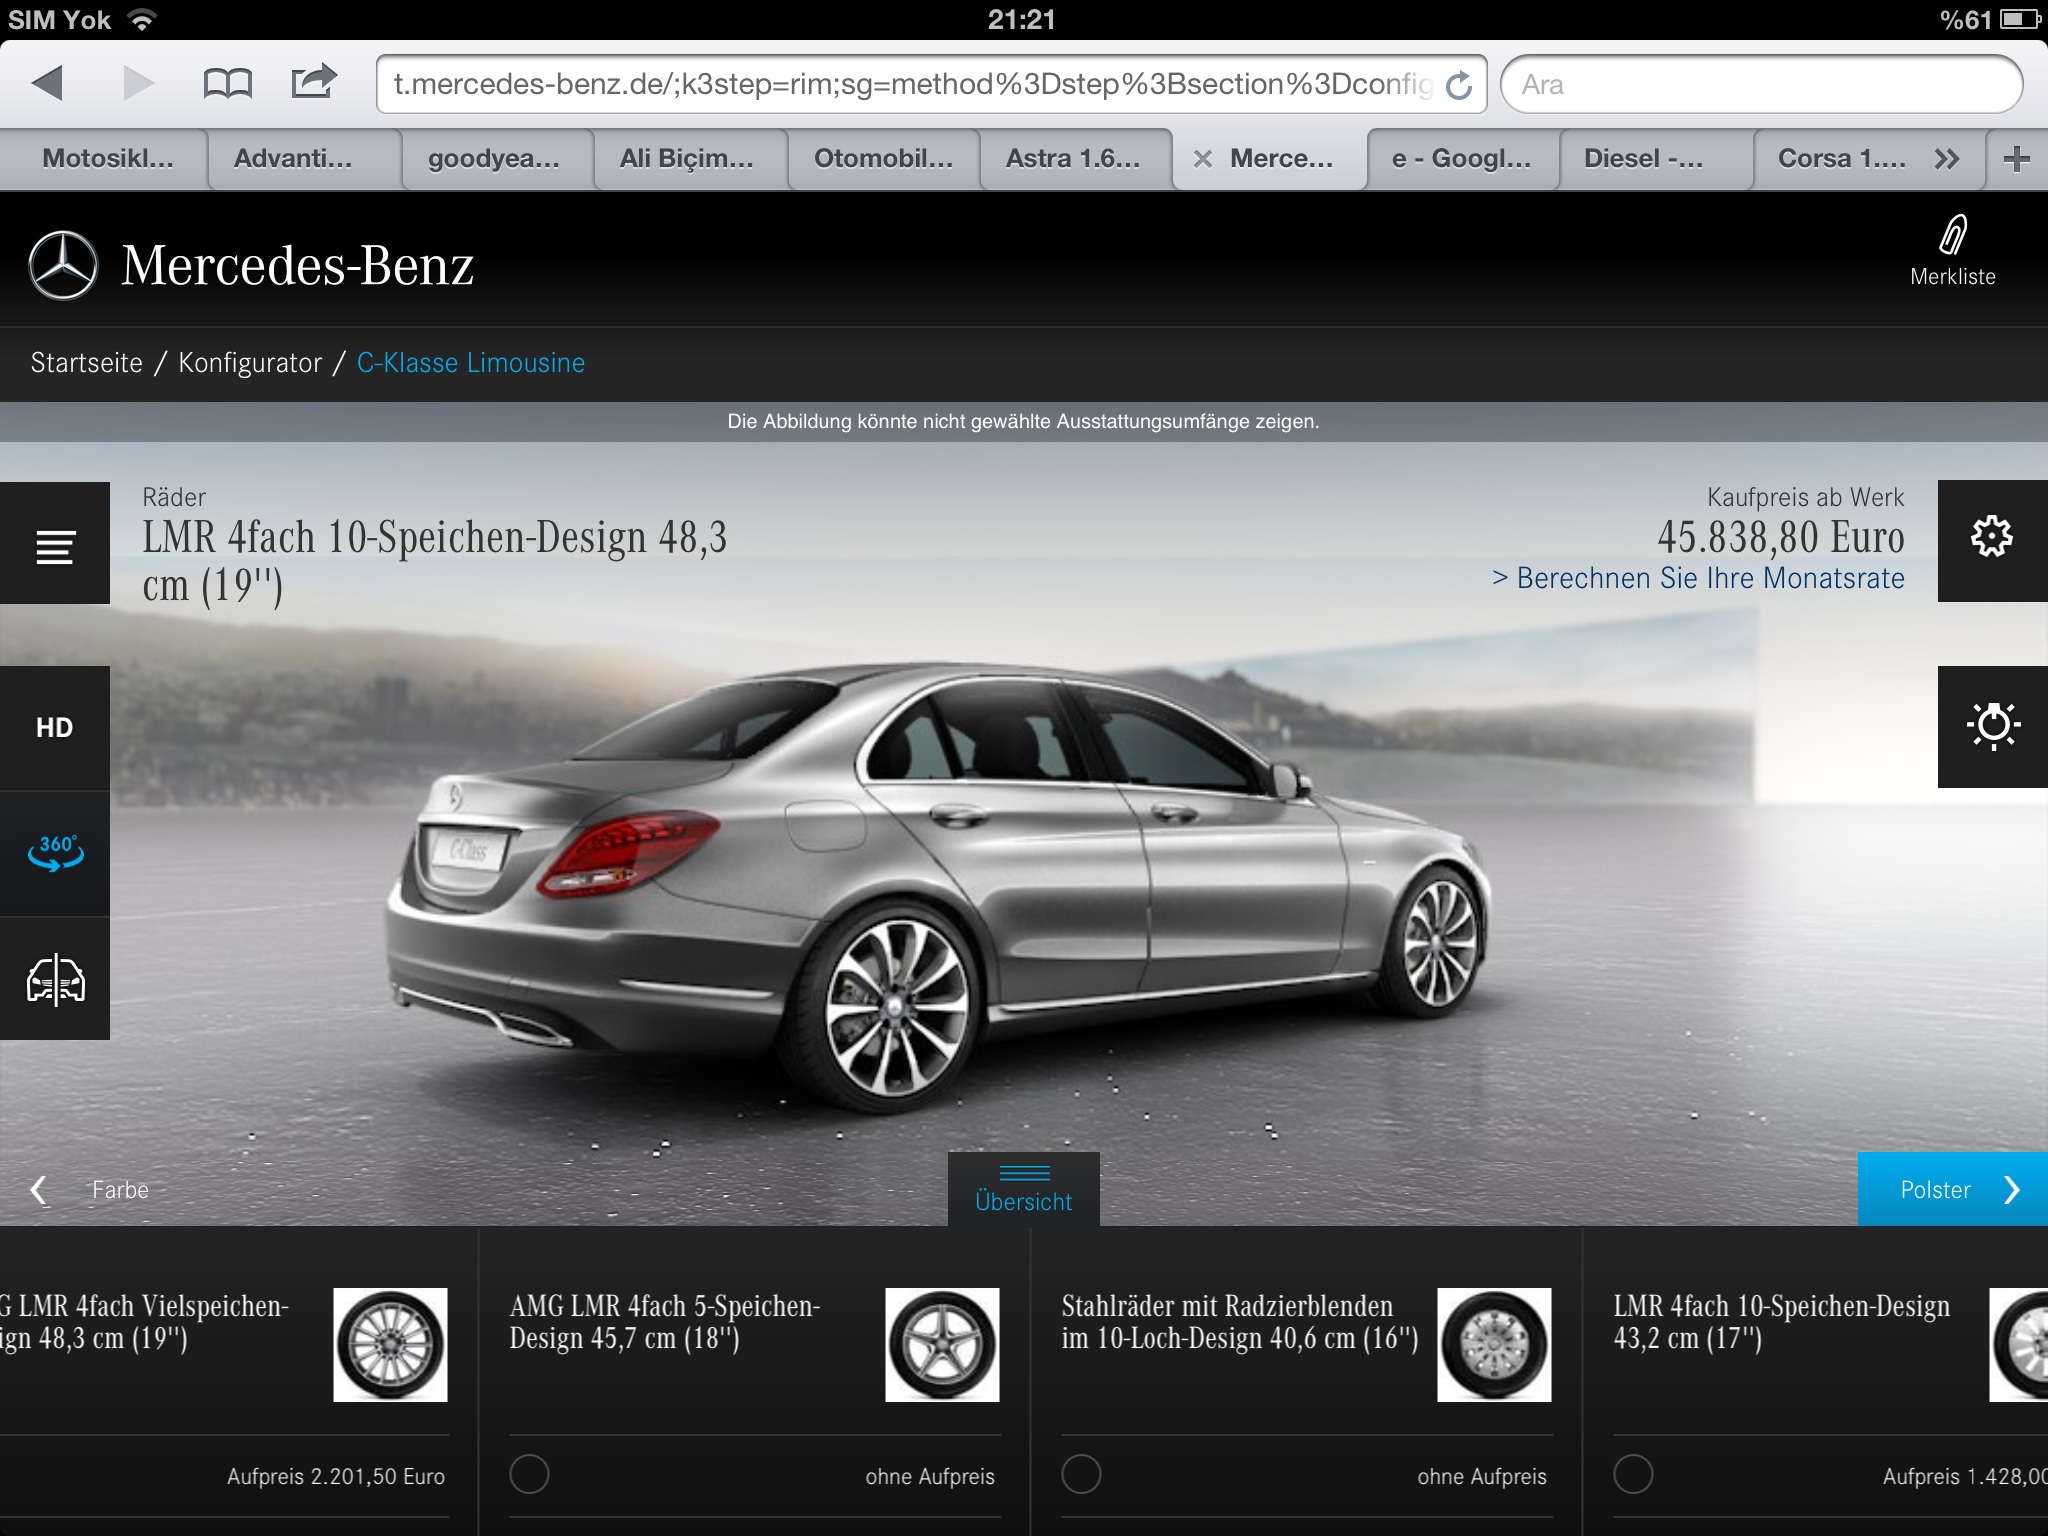Switch to e - Googl... tab
Screen dimensions: 2048x1536
(x=1461, y=159)
